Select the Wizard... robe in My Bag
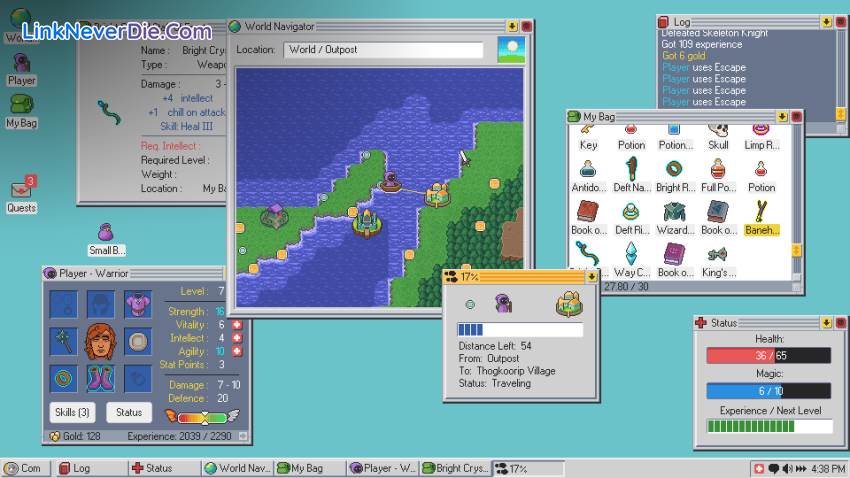The width and height of the screenshot is (850, 478). tap(675, 219)
